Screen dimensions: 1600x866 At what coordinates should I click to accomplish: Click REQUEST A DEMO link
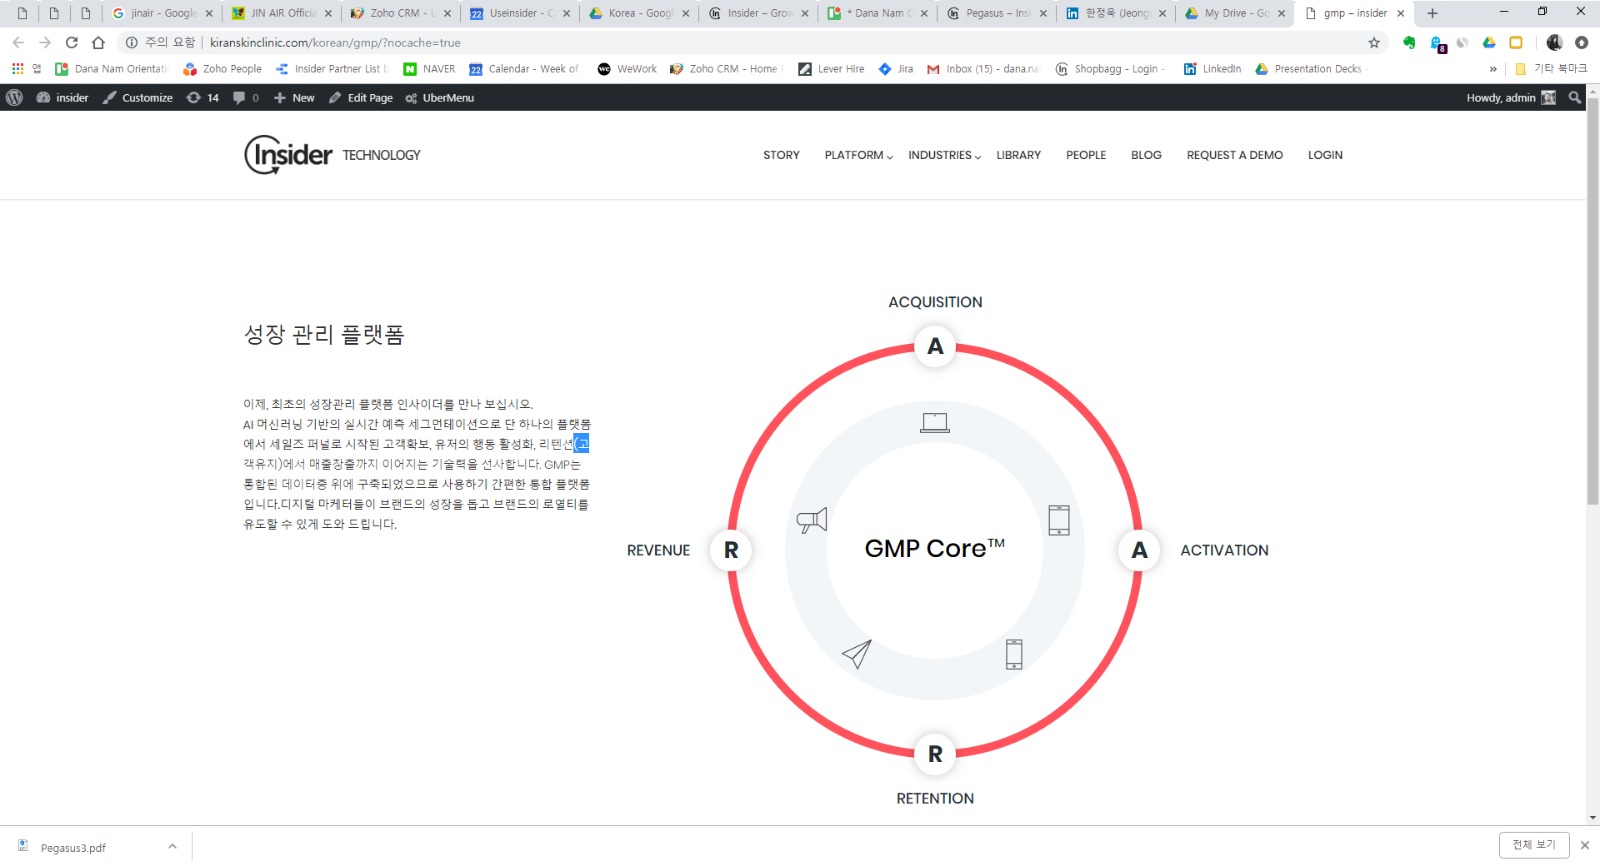click(x=1234, y=155)
